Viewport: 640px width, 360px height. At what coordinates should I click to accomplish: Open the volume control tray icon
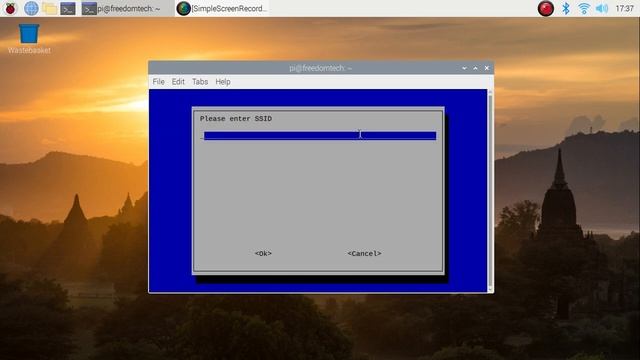pos(602,8)
